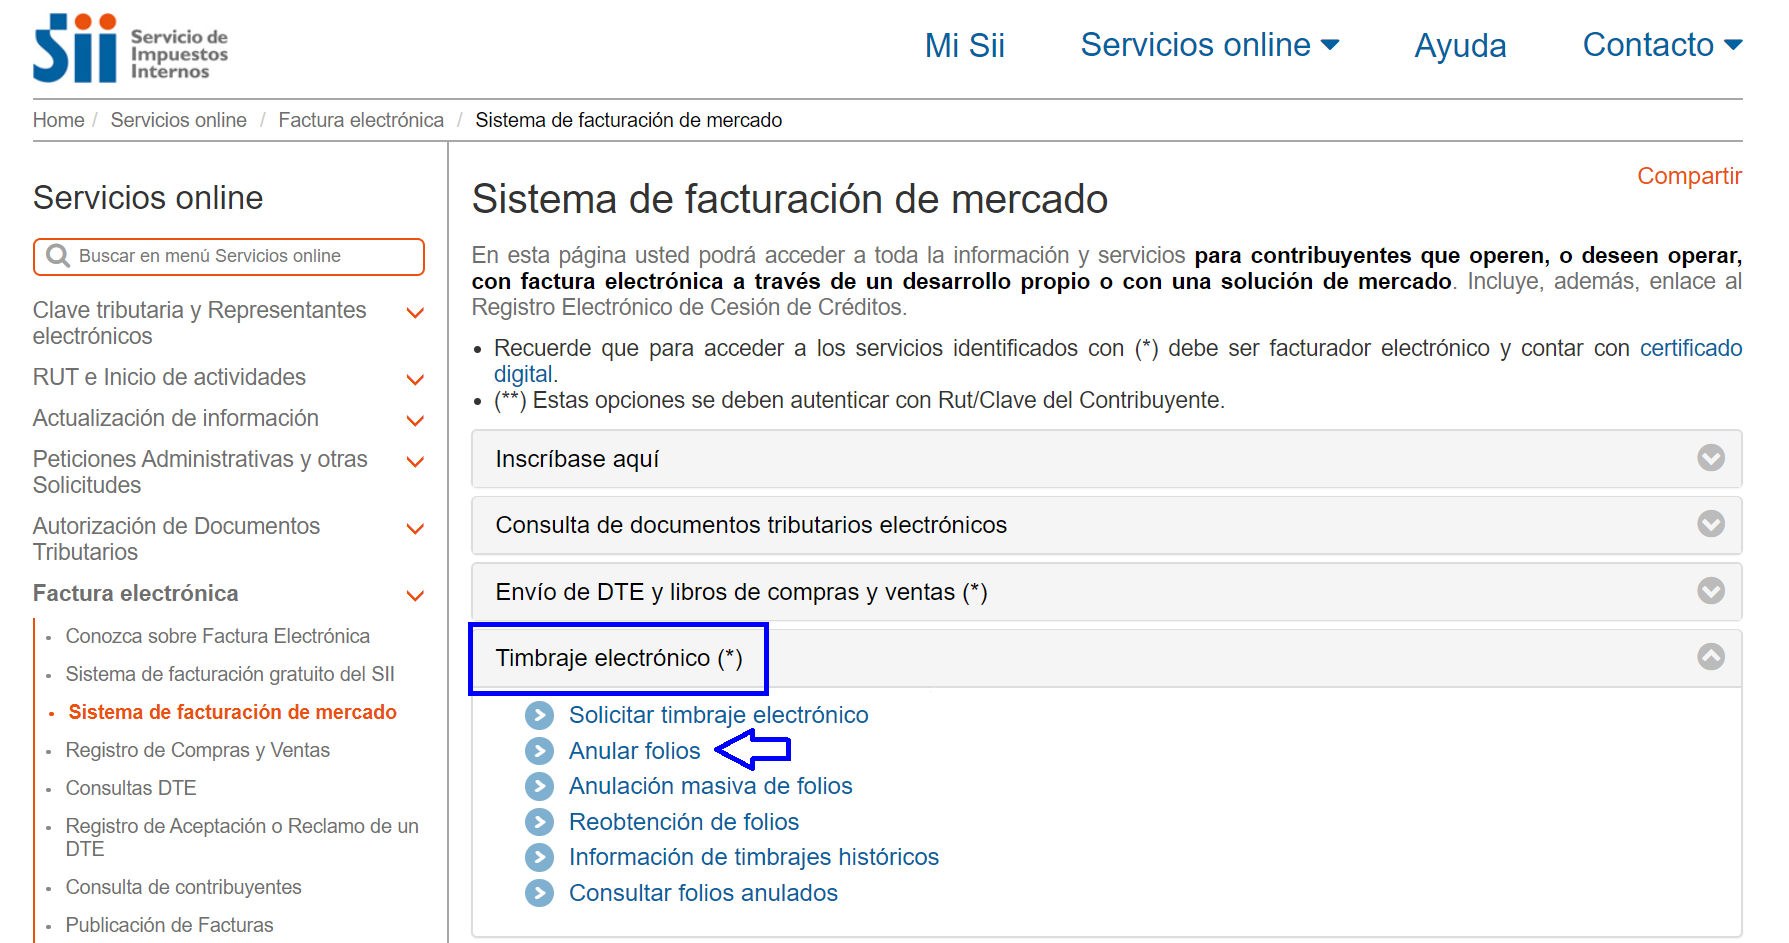1789x943 pixels.
Task: Click the search magnifier icon in sidebar
Action: [58, 256]
